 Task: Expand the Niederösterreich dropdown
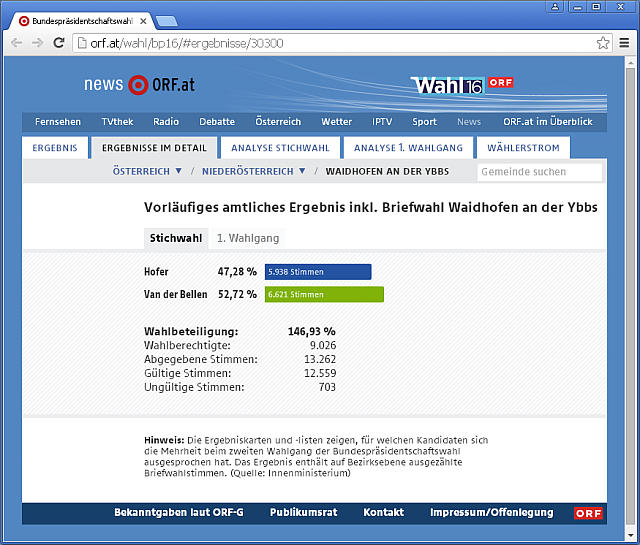[x=254, y=171]
